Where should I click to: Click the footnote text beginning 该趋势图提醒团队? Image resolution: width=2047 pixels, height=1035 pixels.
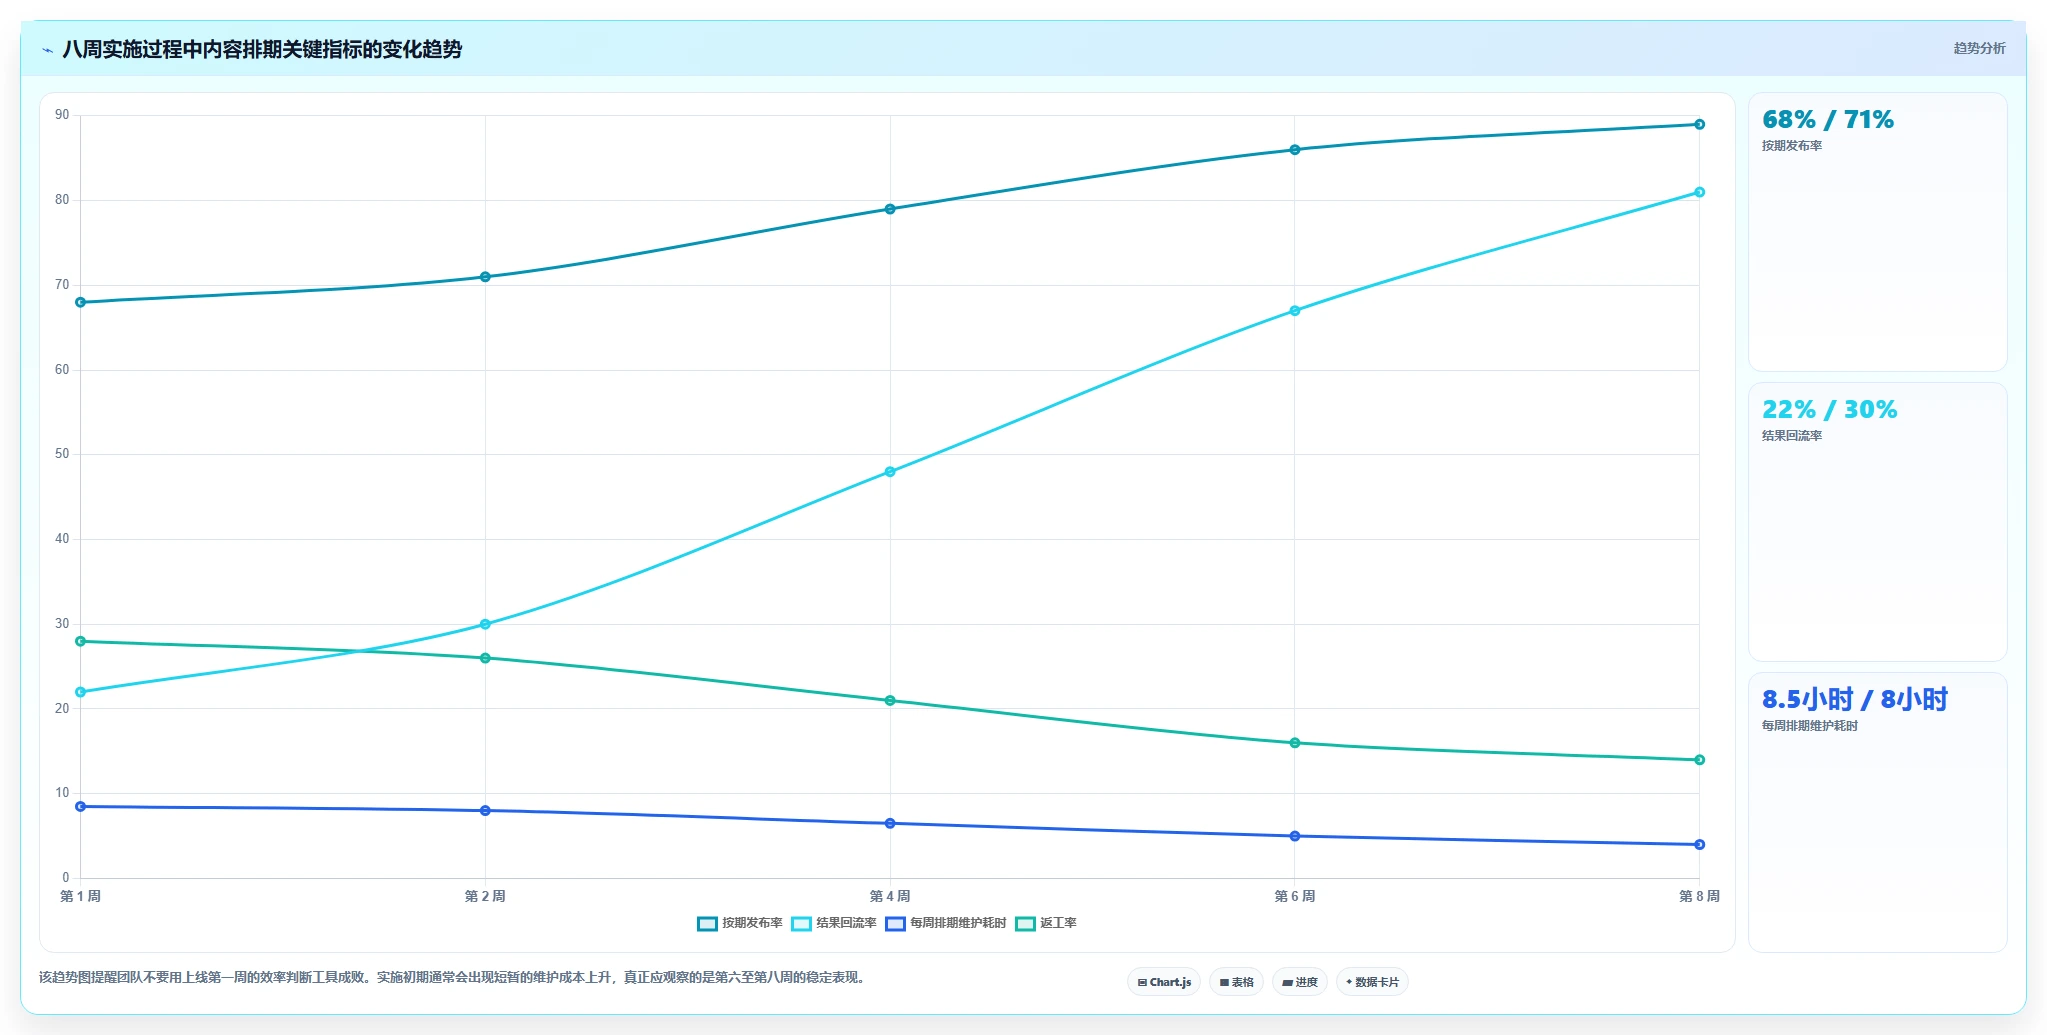[452, 977]
